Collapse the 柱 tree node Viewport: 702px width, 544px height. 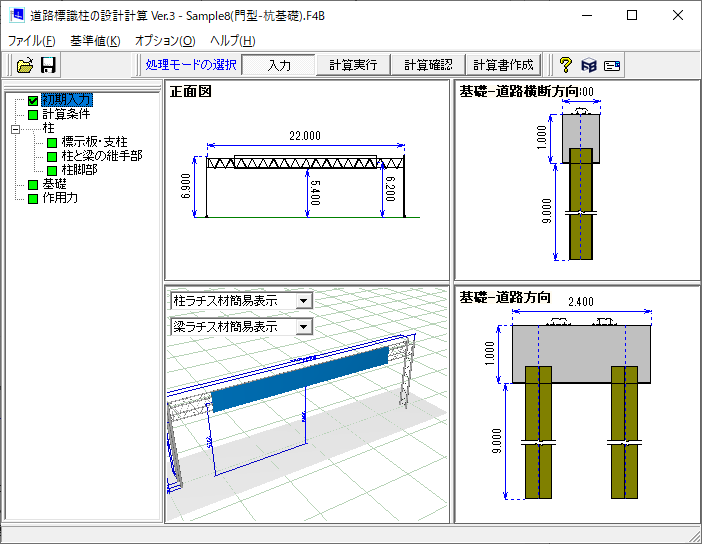point(16,129)
